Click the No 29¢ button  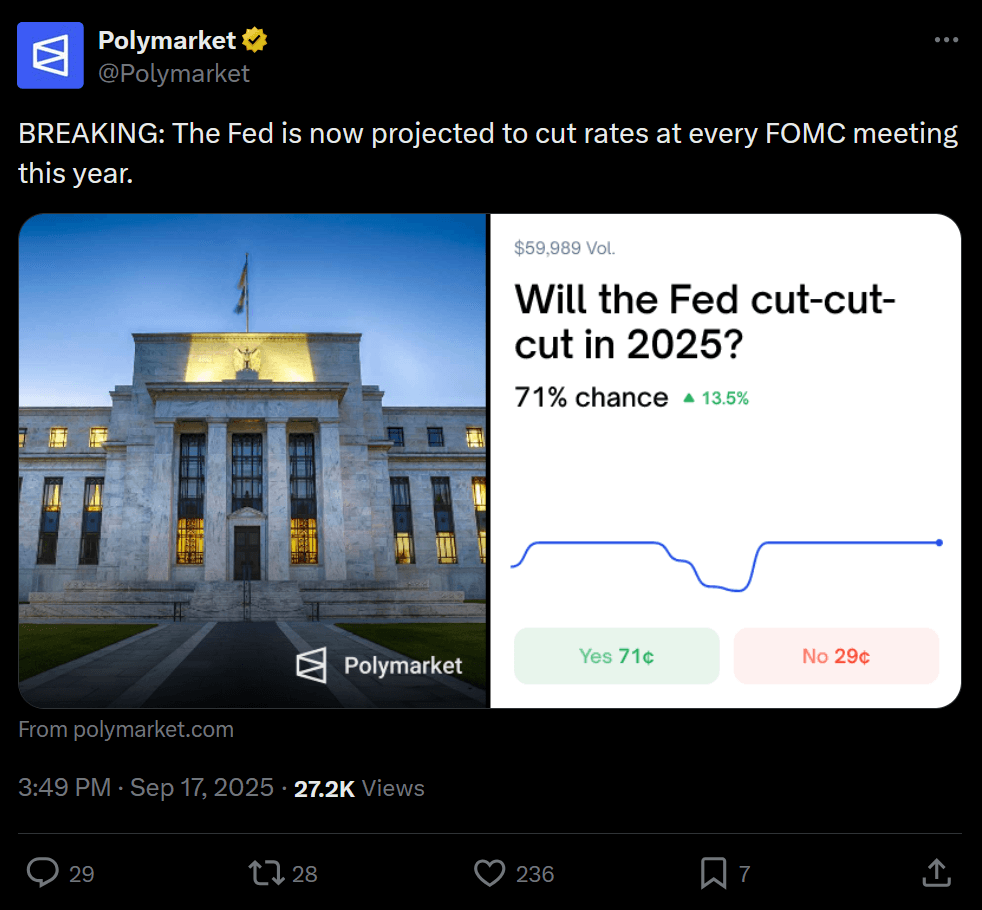(836, 656)
